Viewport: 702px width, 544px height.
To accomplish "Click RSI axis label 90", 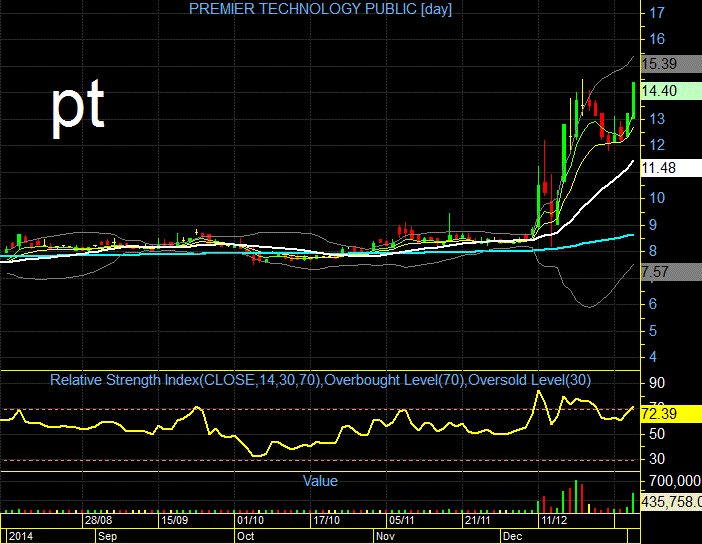I will [657, 383].
